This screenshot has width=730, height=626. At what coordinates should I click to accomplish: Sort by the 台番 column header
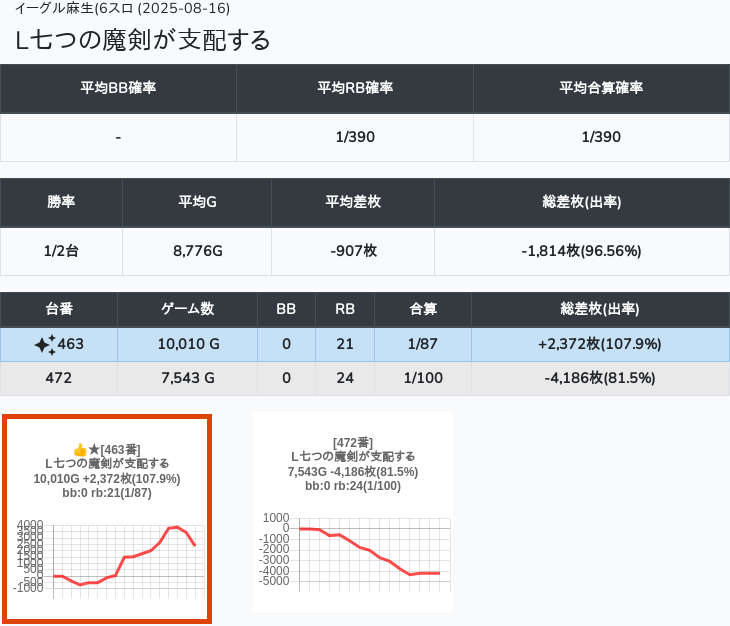pos(59,309)
